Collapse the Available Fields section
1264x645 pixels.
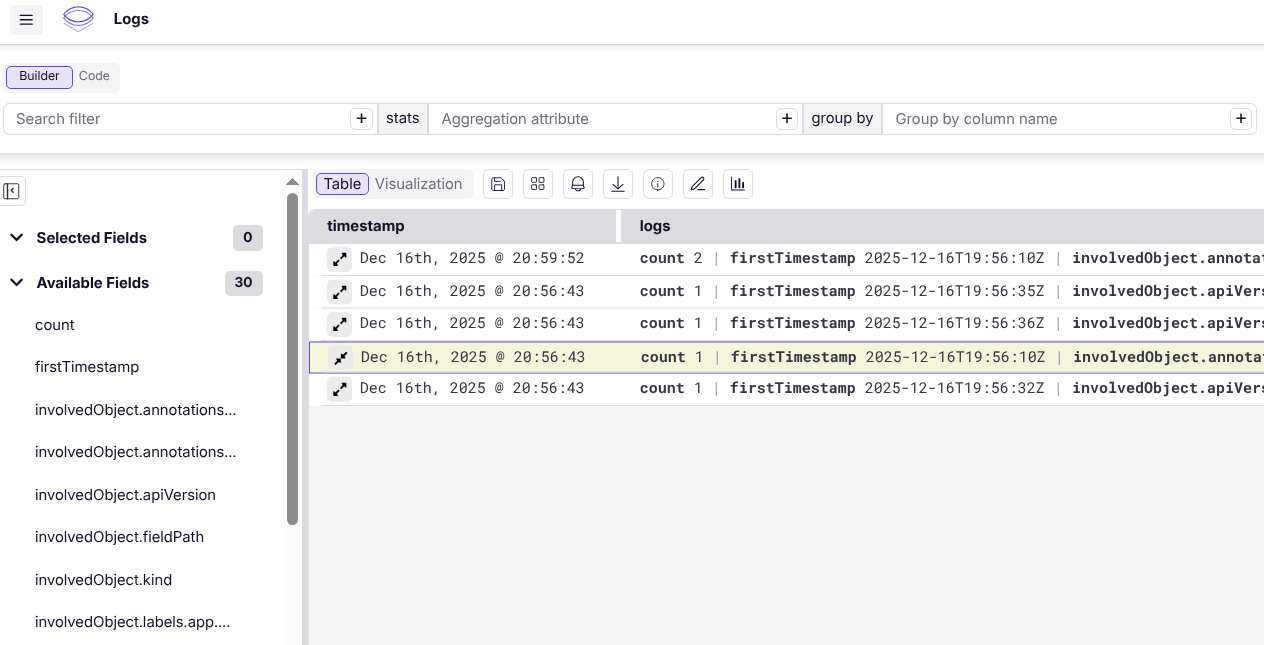[17, 283]
